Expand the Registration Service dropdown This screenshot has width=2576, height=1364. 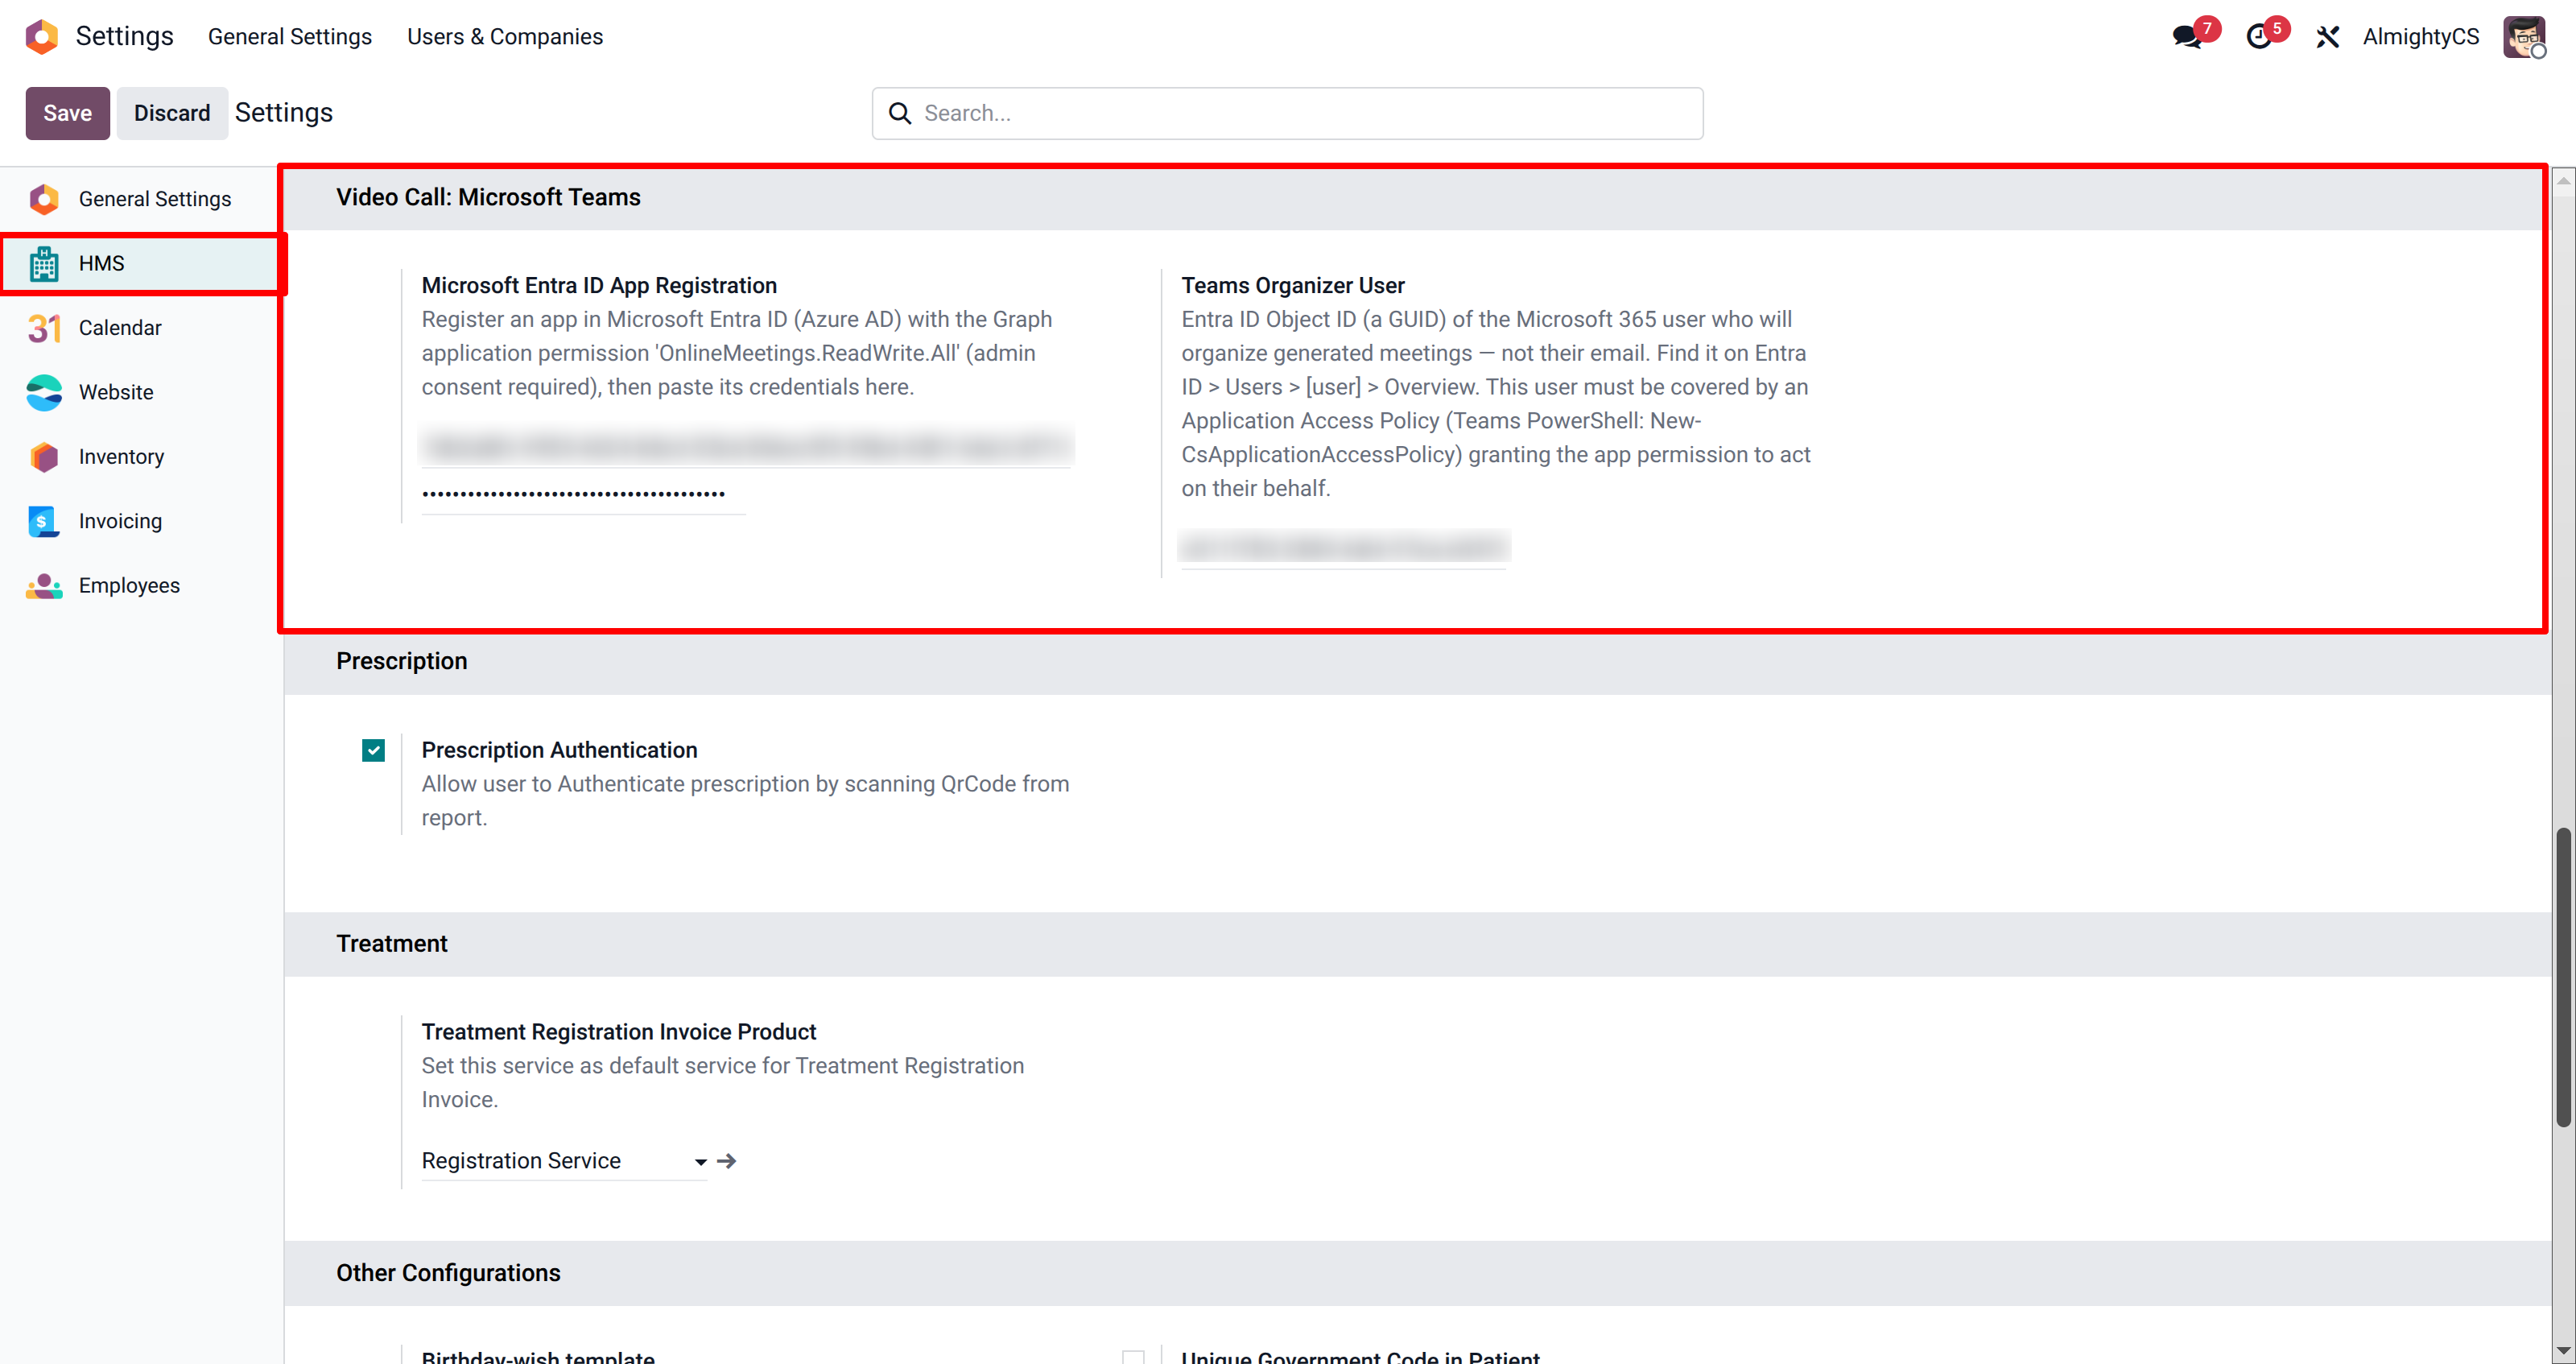(x=701, y=1161)
